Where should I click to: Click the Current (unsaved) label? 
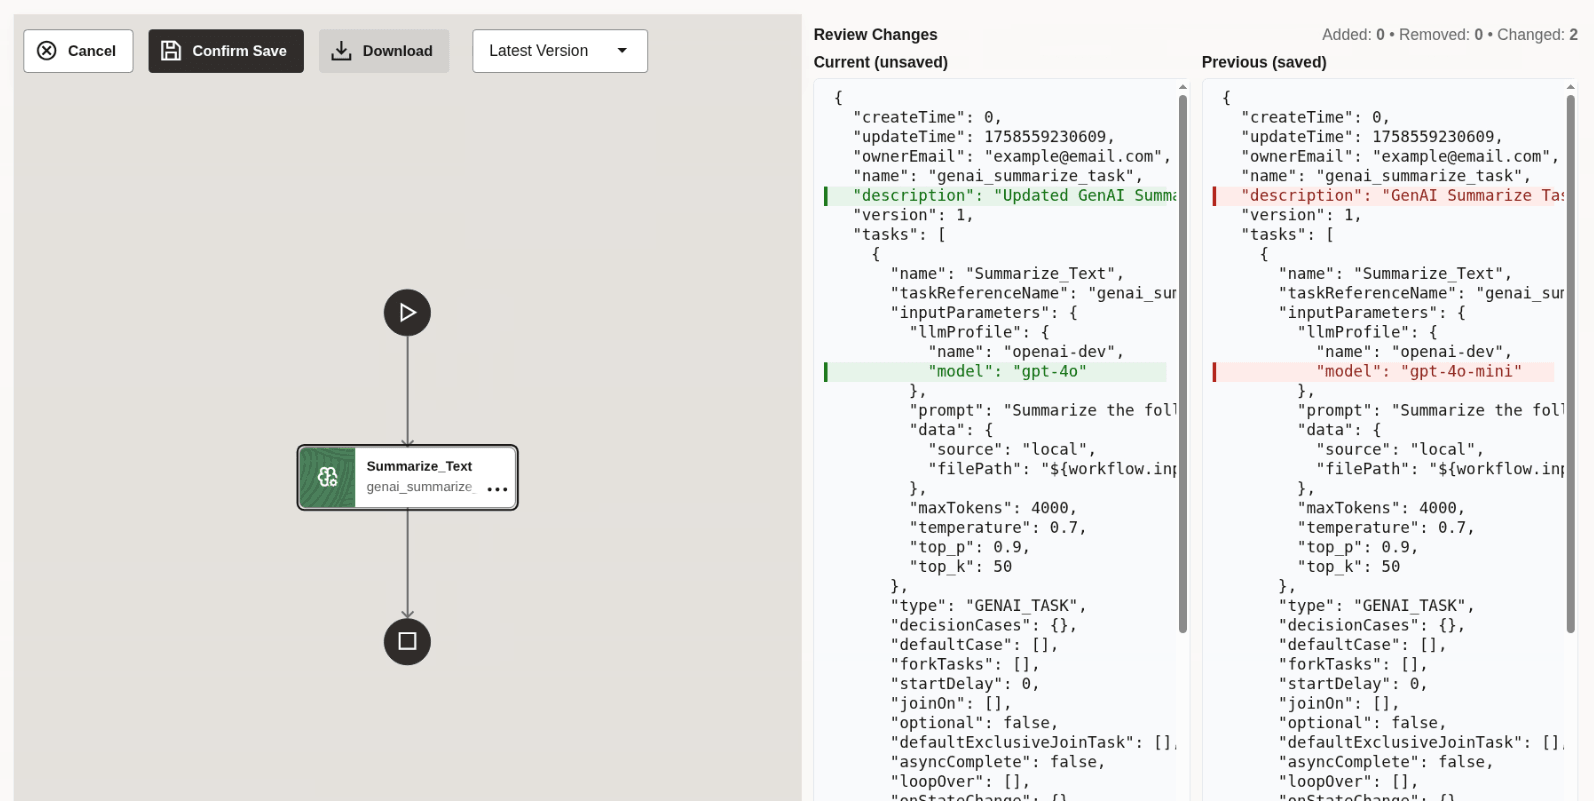pos(881,62)
